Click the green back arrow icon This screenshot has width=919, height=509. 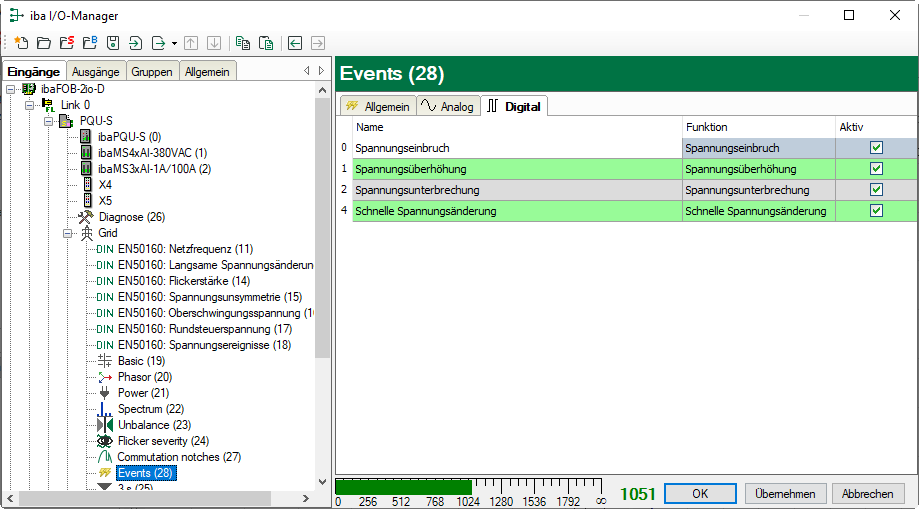click(295, 43)
